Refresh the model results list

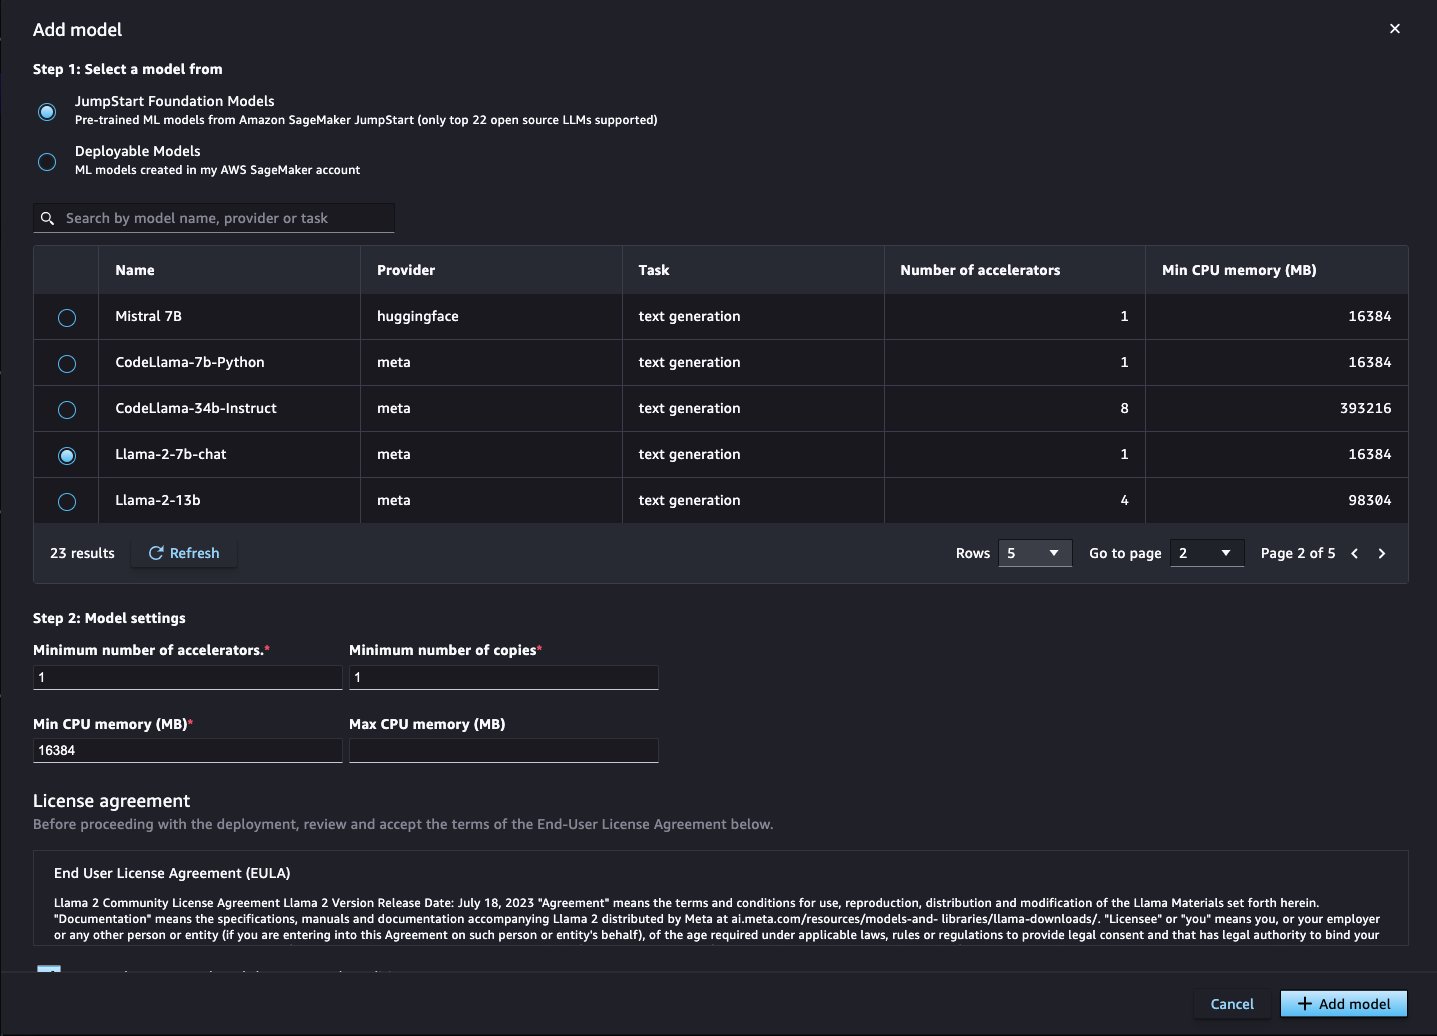coord(184,553)
